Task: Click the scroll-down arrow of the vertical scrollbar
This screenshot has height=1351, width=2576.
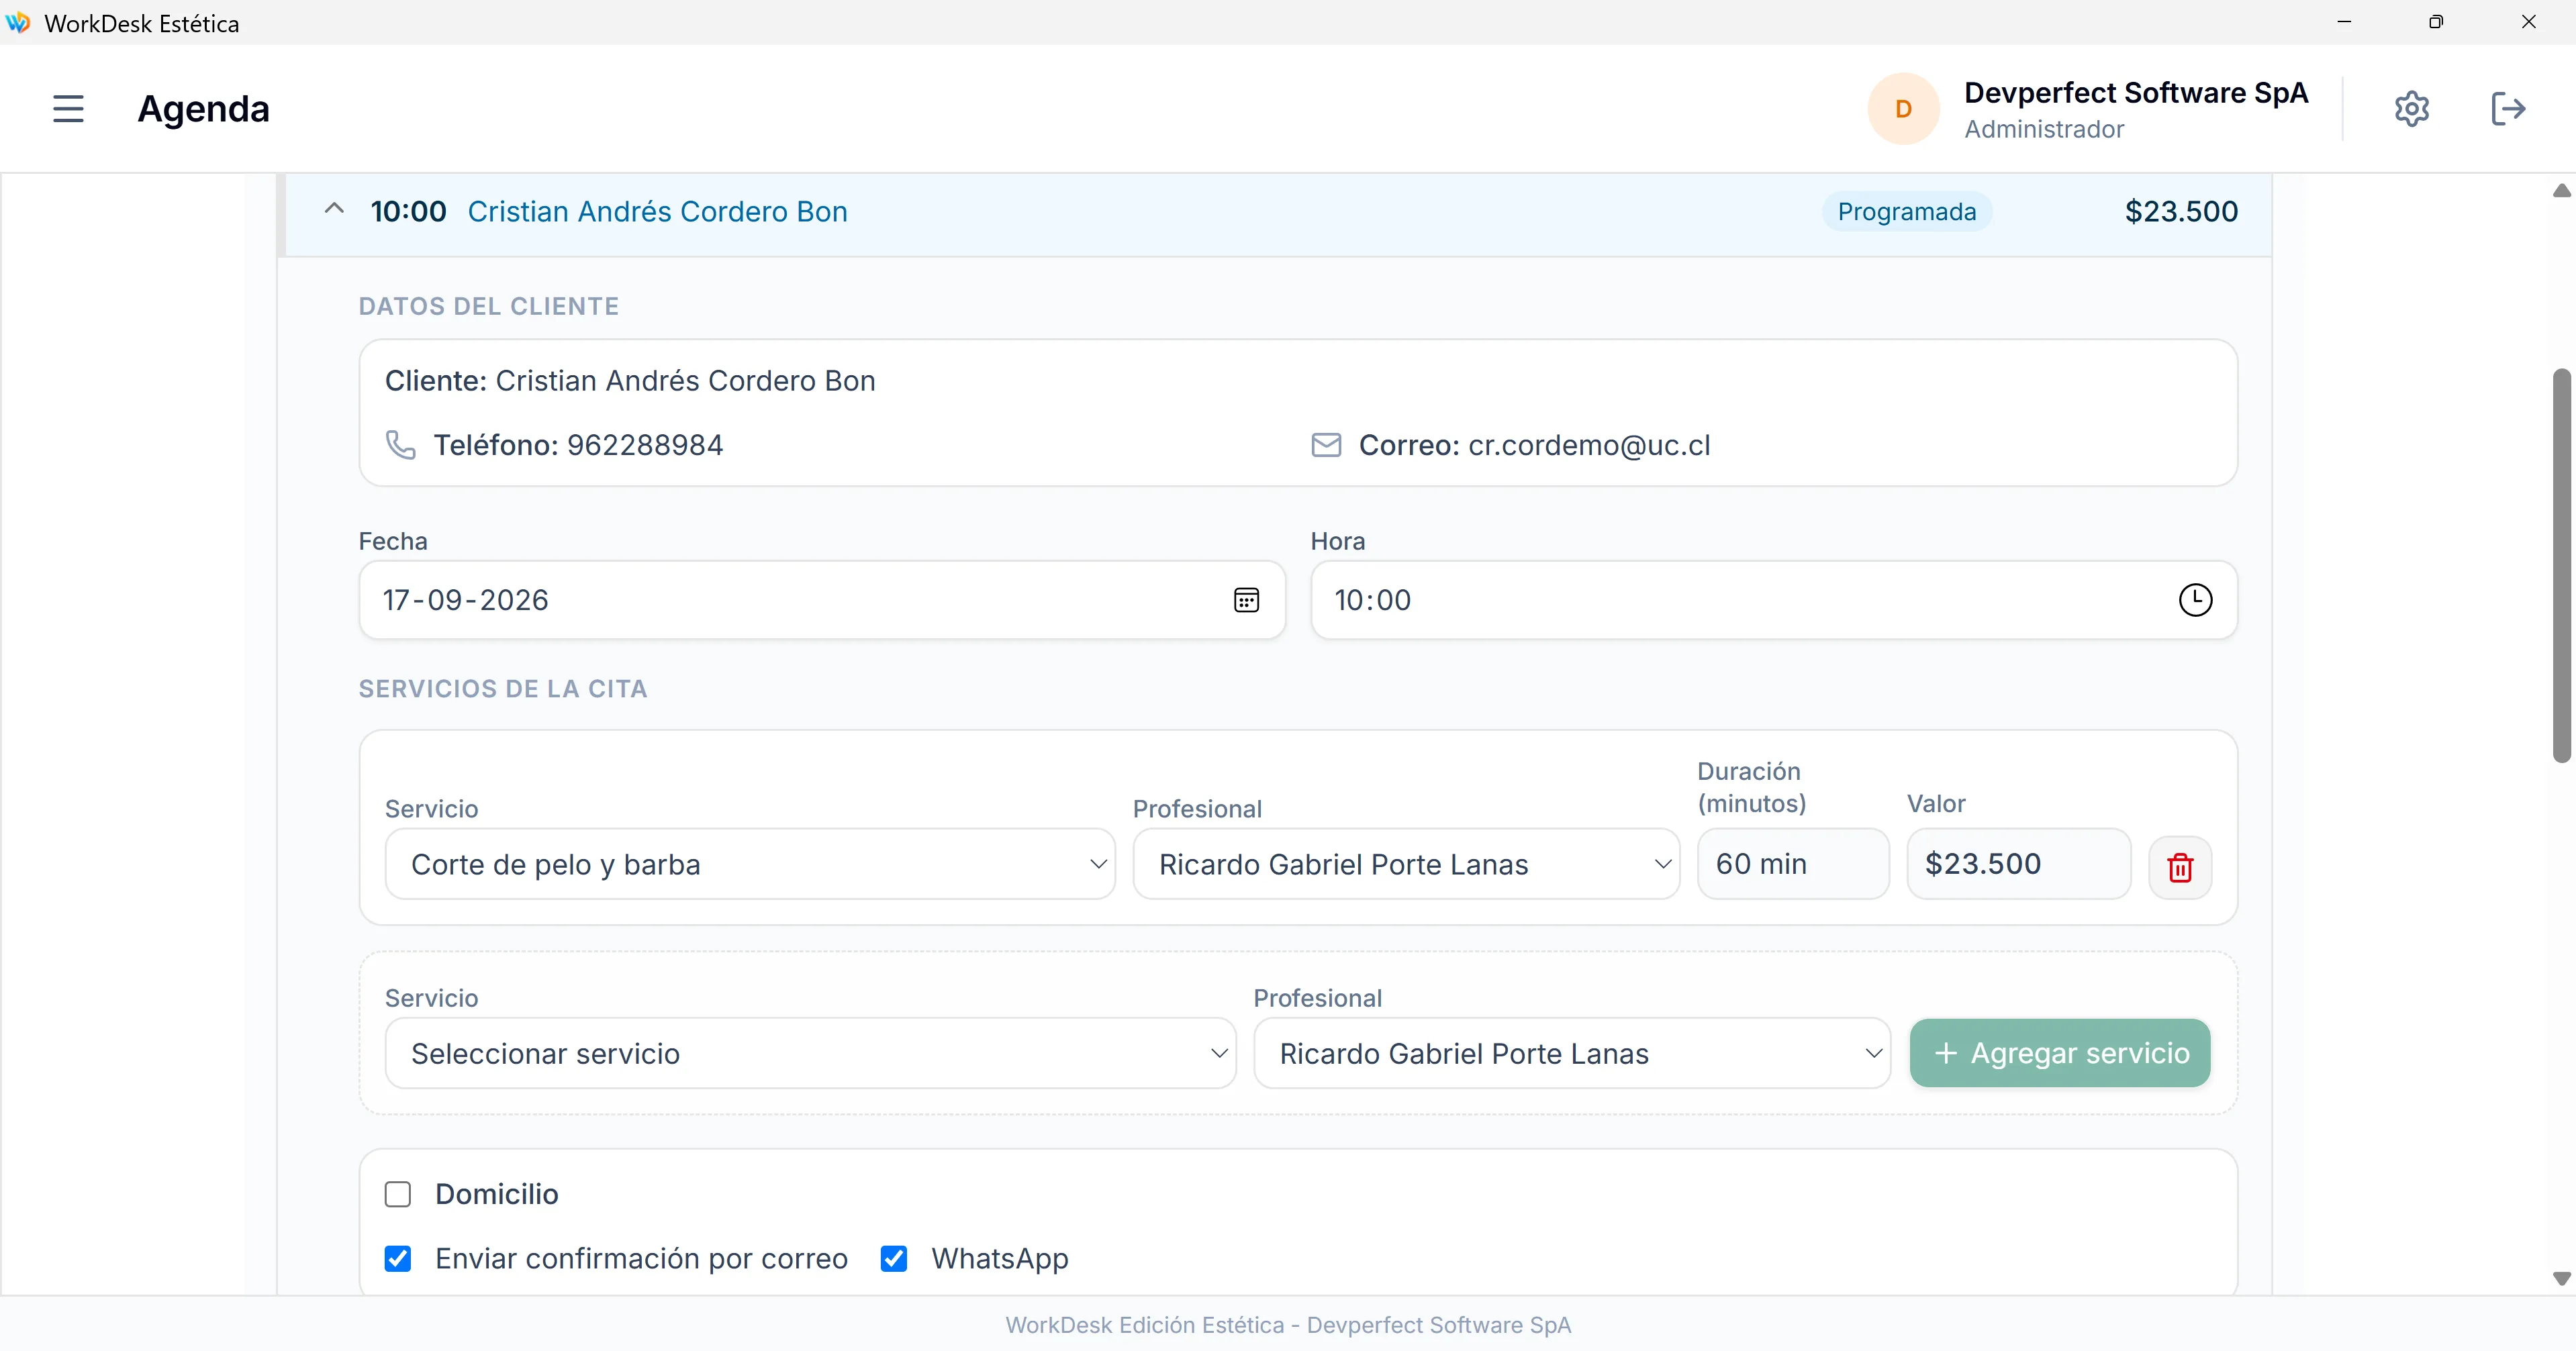Action: [x=2561, y=1278]
